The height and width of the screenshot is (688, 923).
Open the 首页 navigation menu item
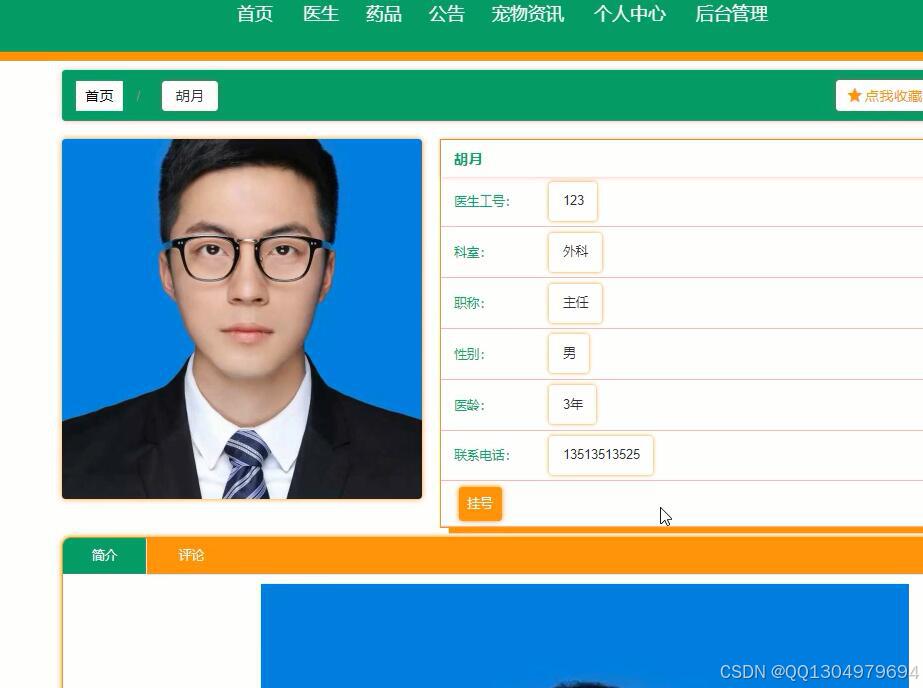tap(254, 14)
